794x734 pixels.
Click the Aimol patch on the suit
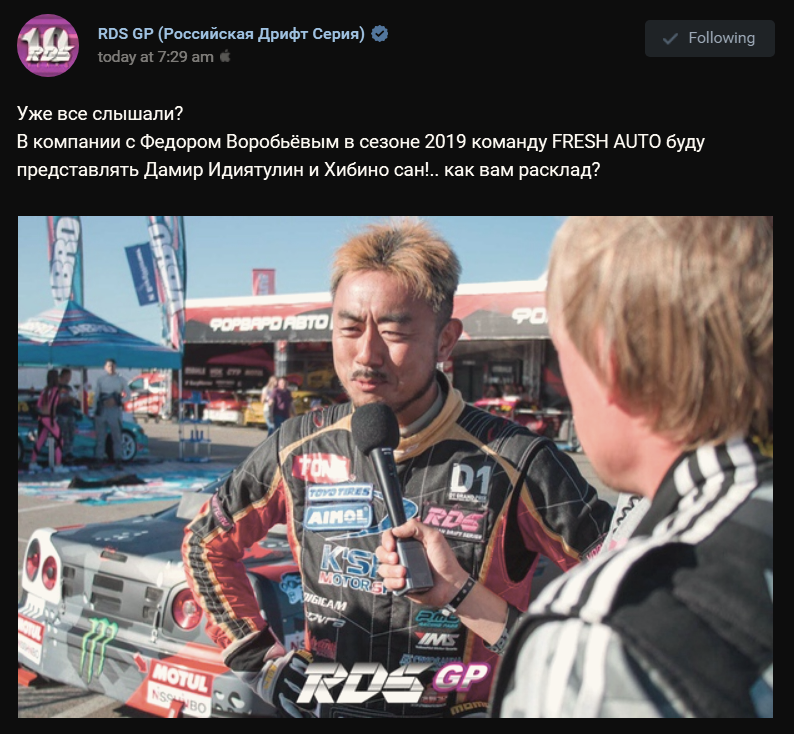[x=337, y=517]
